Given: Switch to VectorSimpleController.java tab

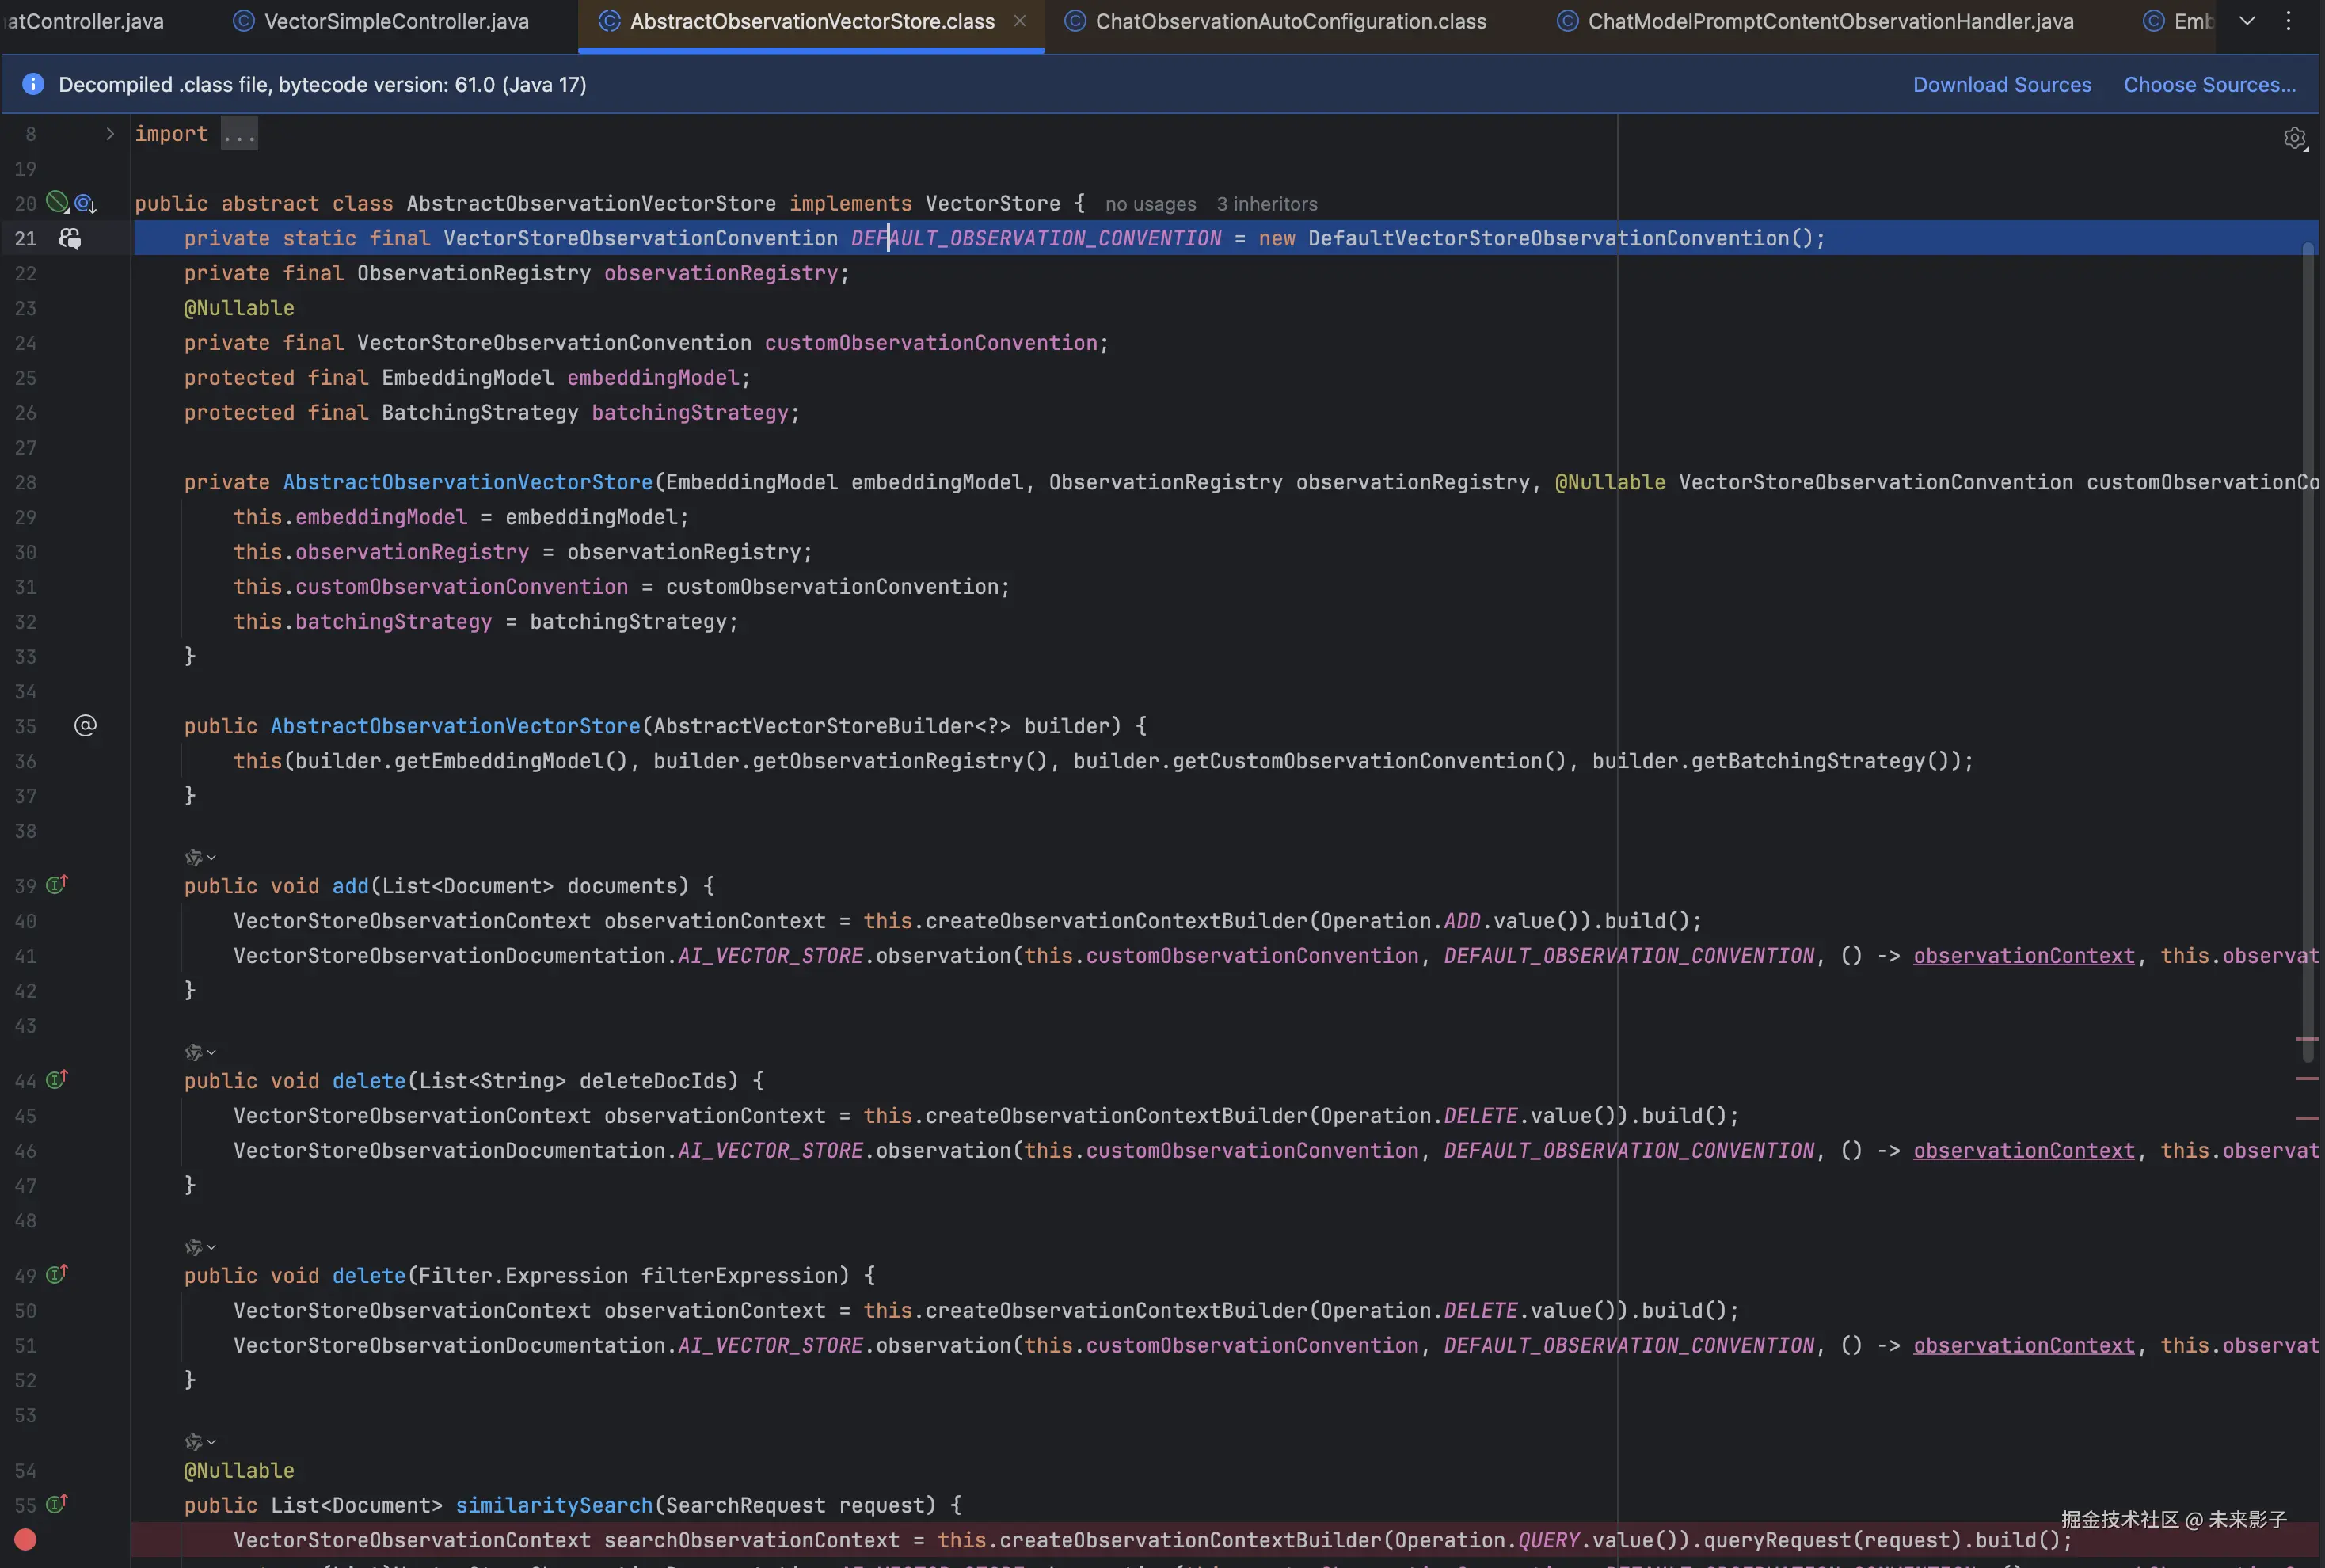Looking at the screenshot, I should (395, 21).
